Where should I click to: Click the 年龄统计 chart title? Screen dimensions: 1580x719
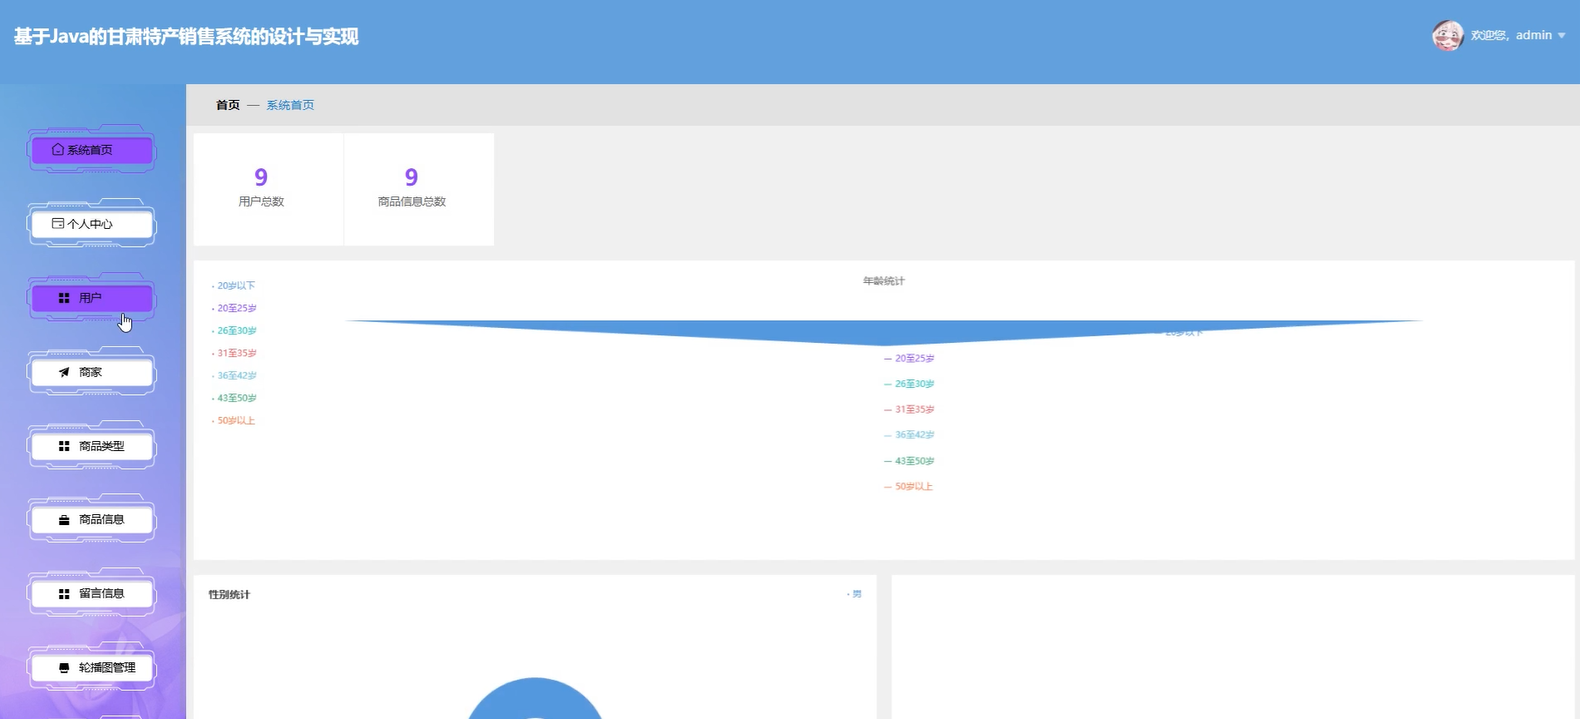pos(884,281)
